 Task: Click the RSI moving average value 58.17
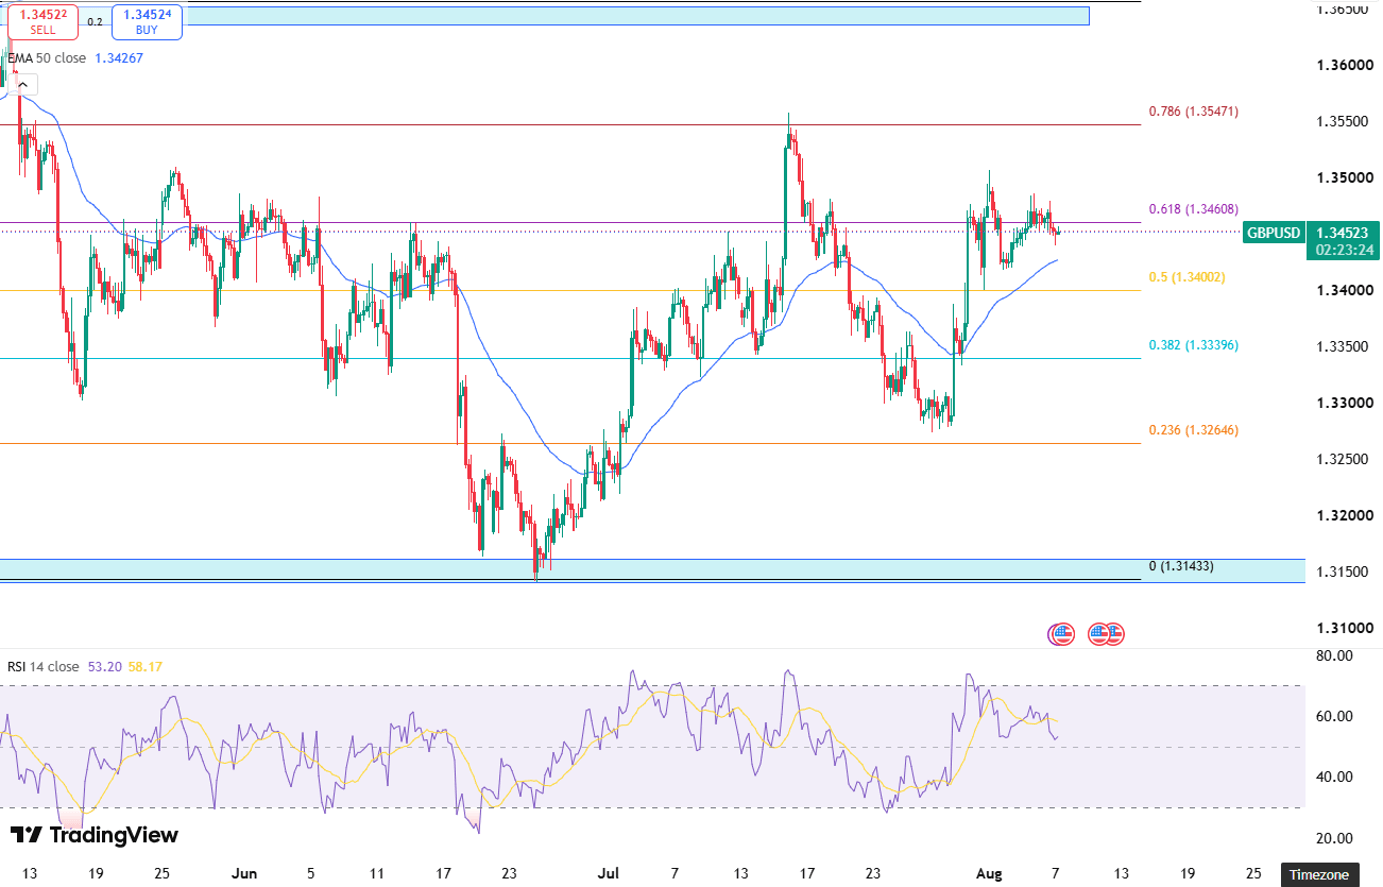point(145,666)
